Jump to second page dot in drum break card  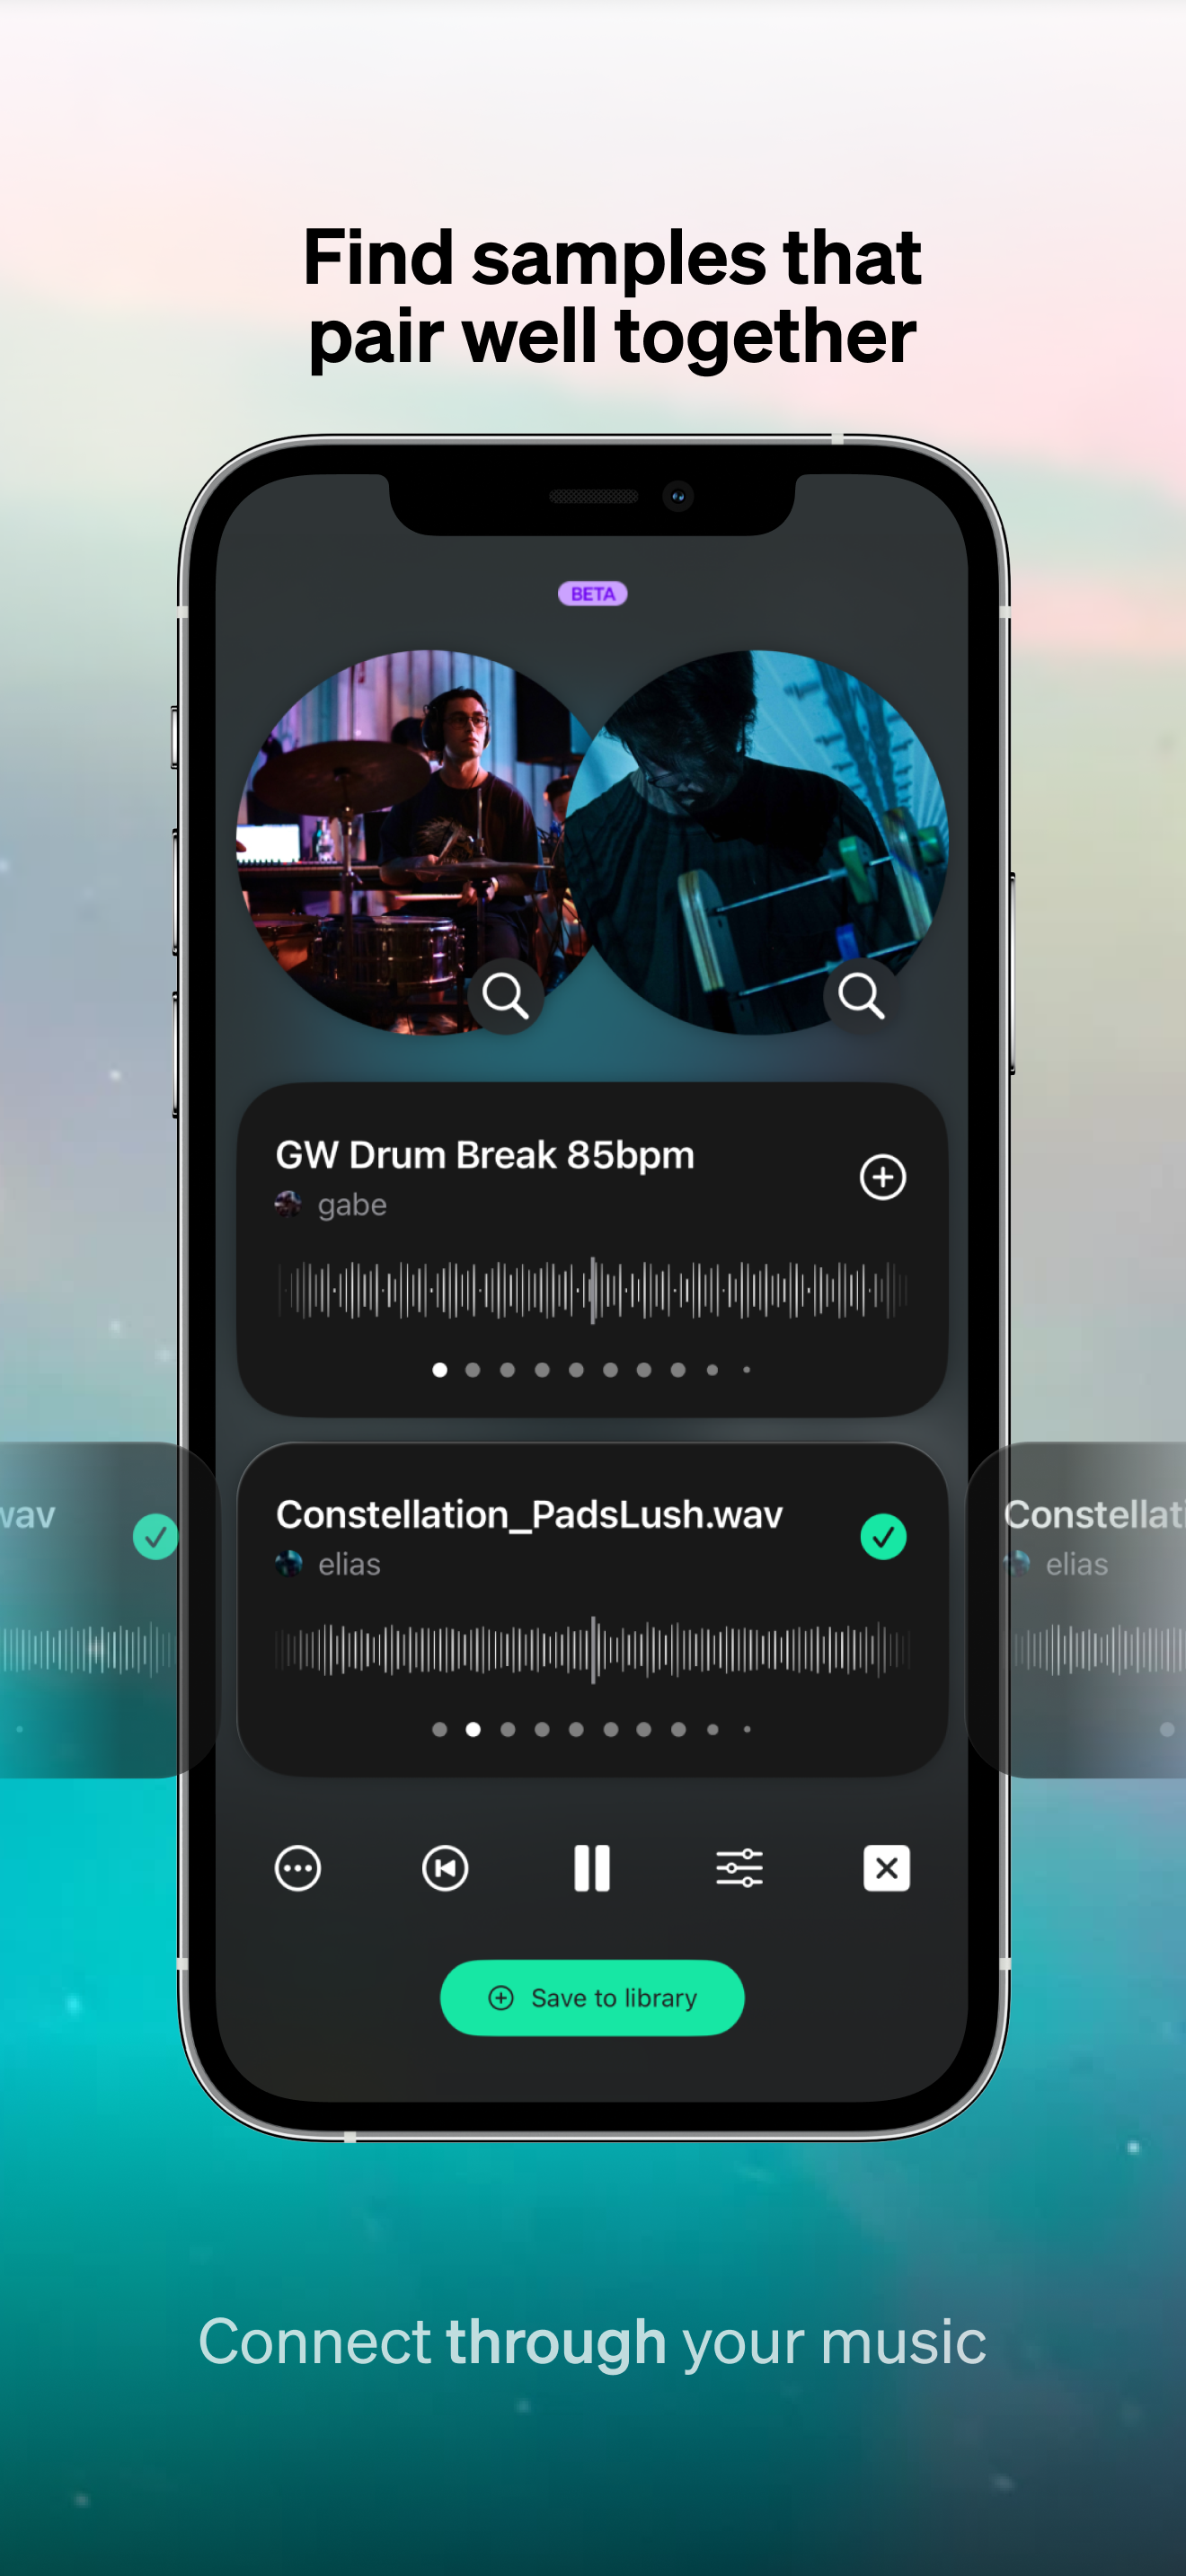point(473,1370)
